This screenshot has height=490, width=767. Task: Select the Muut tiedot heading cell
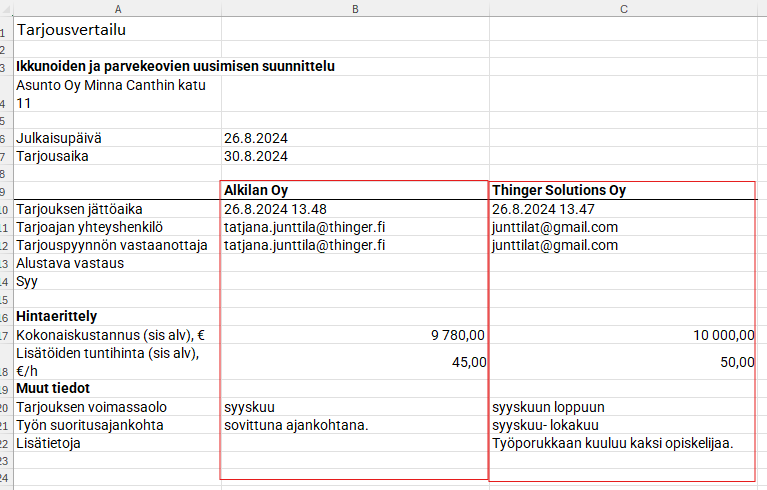pos(117,388)
